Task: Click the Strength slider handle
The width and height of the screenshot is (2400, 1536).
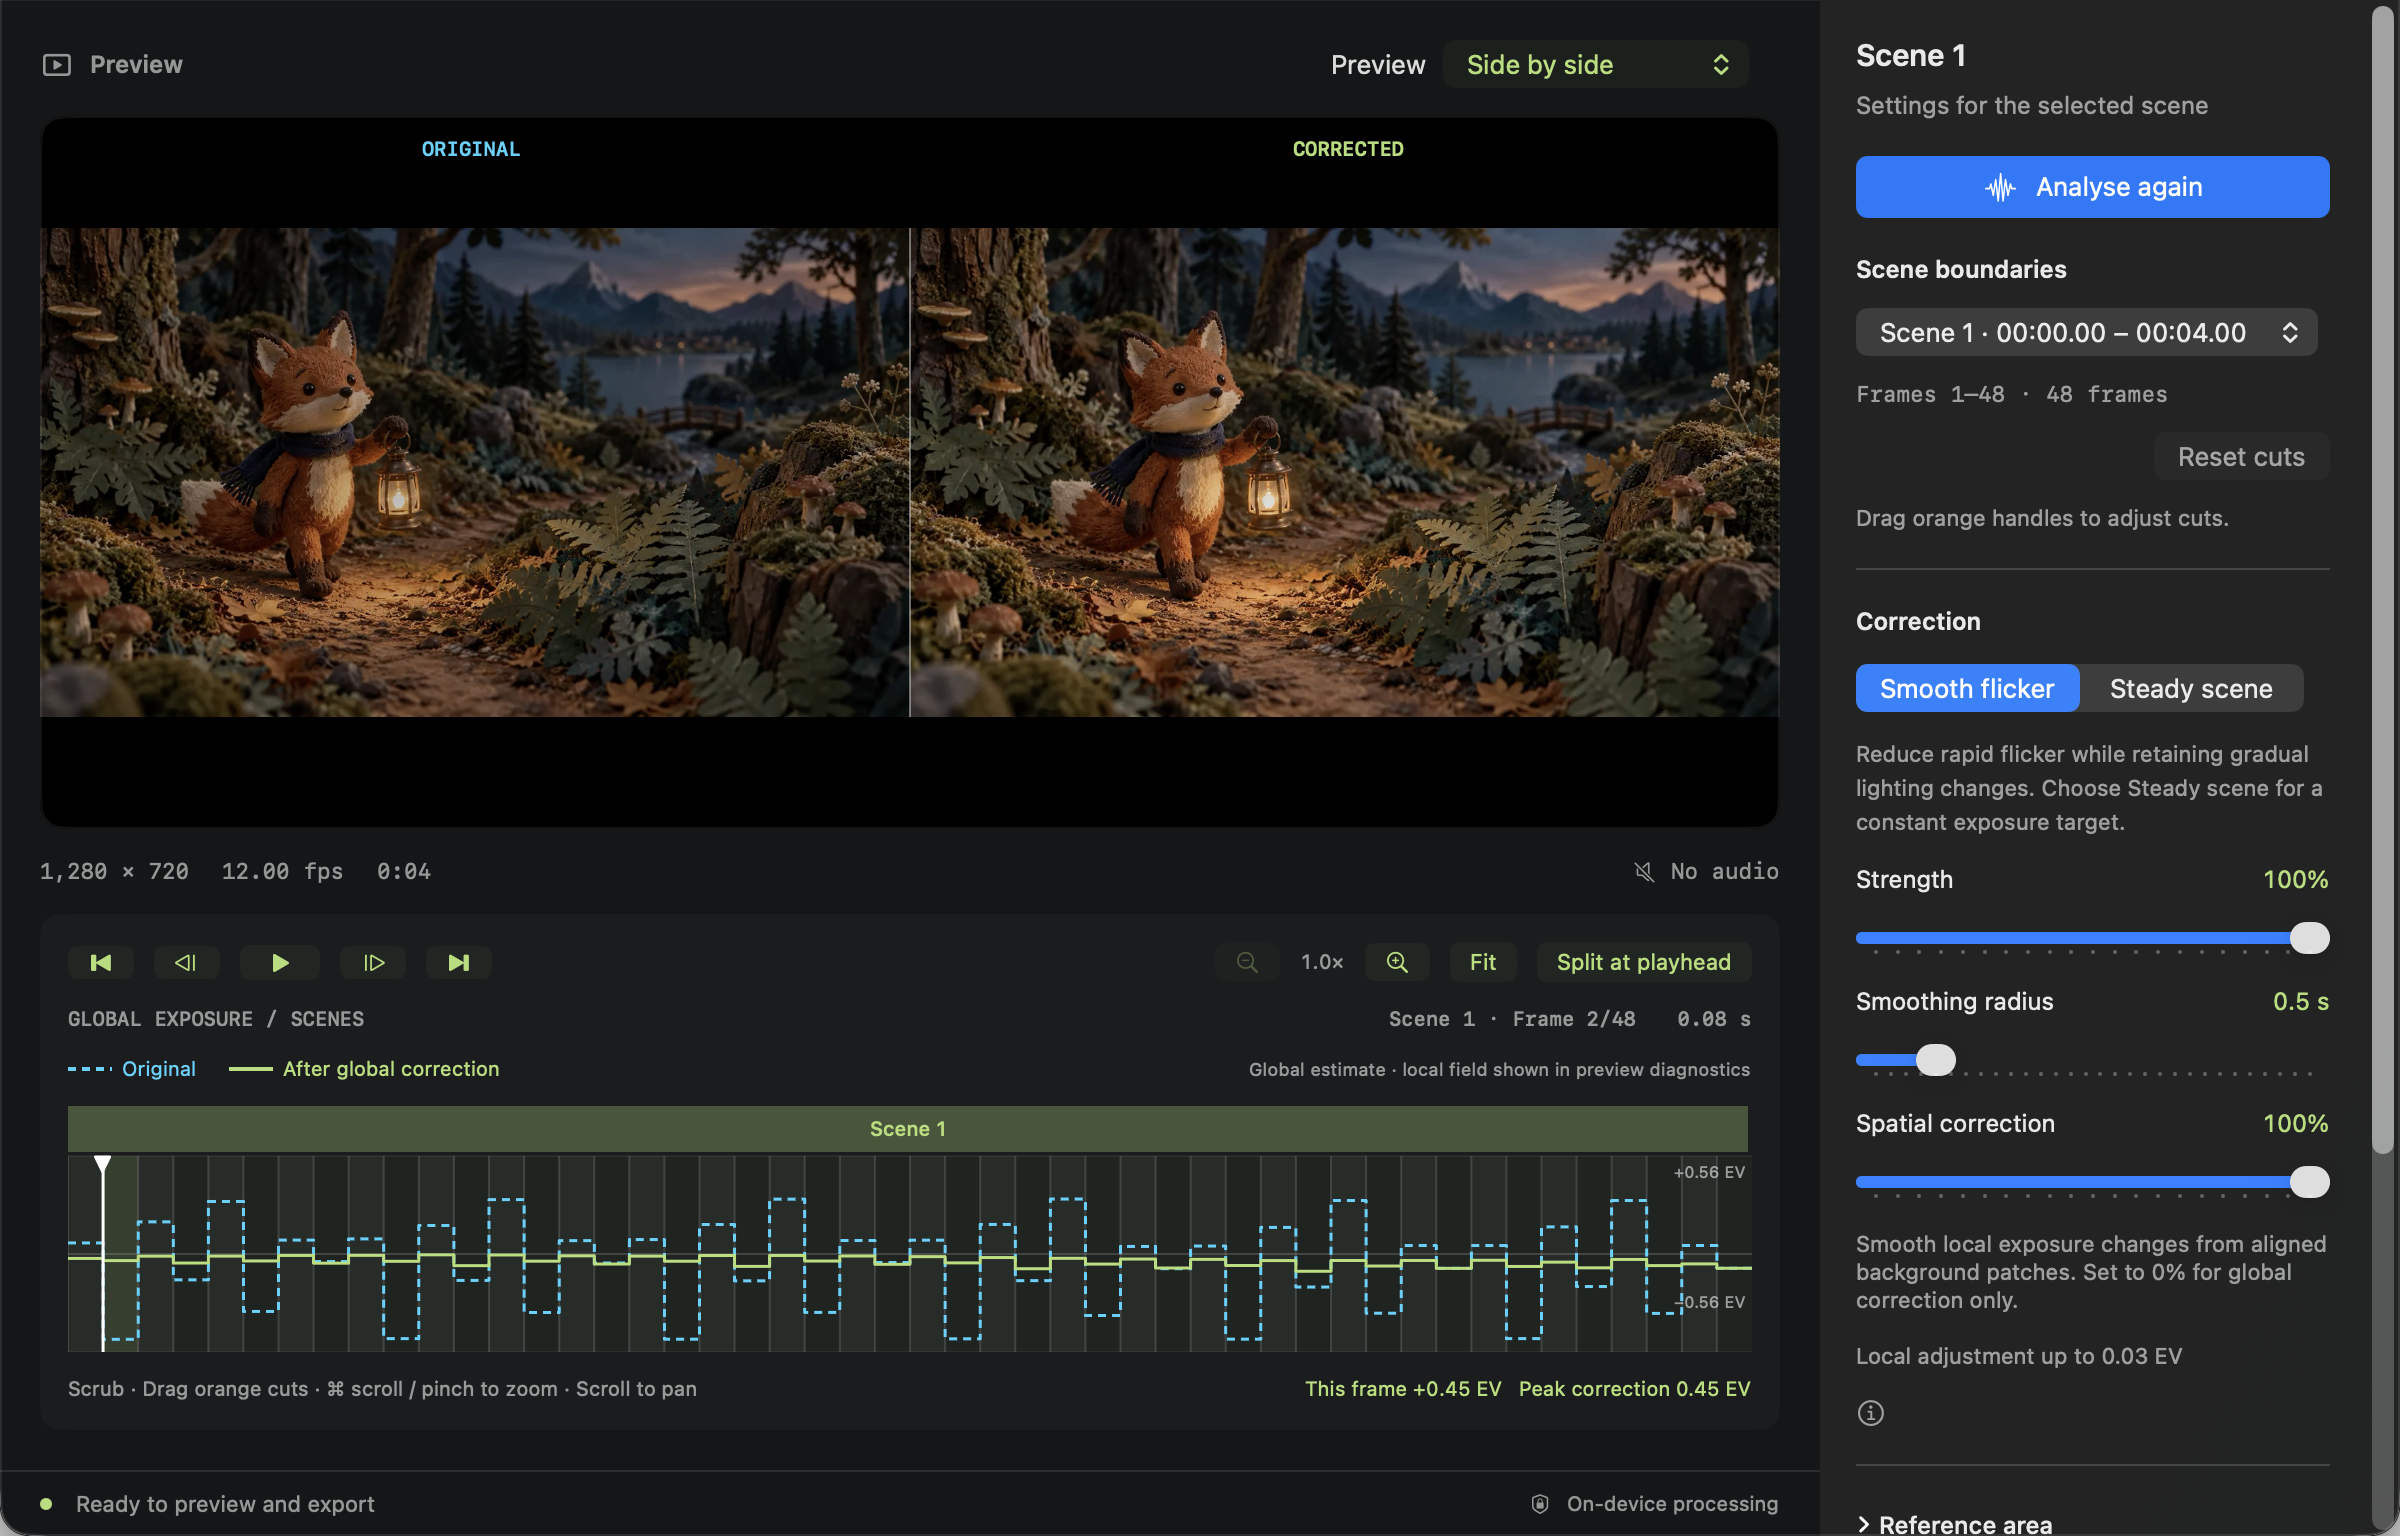Action: (2309, 938)
